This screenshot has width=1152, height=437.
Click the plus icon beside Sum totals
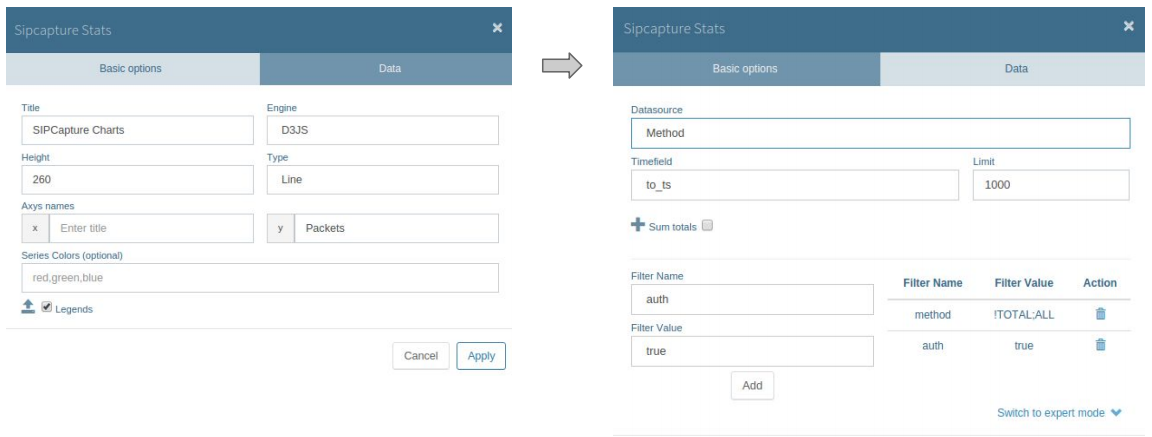(x=638, y=225)
